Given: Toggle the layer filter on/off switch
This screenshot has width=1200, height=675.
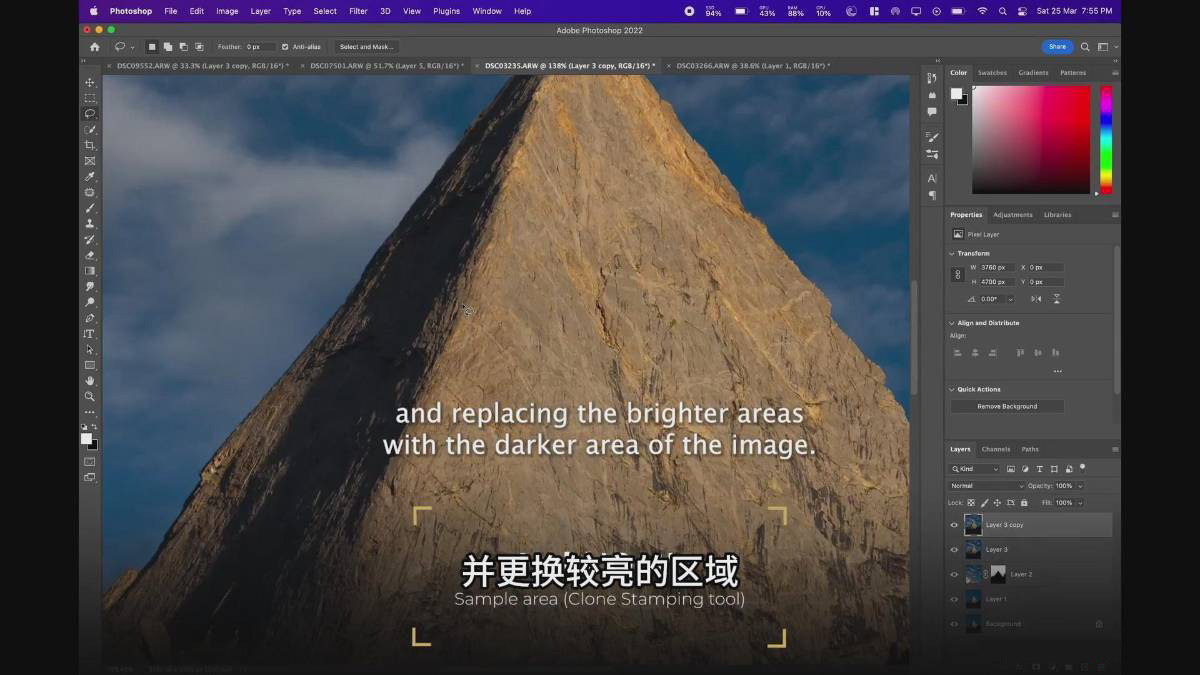Looking at the screenshot, I should coord(1083,467).
